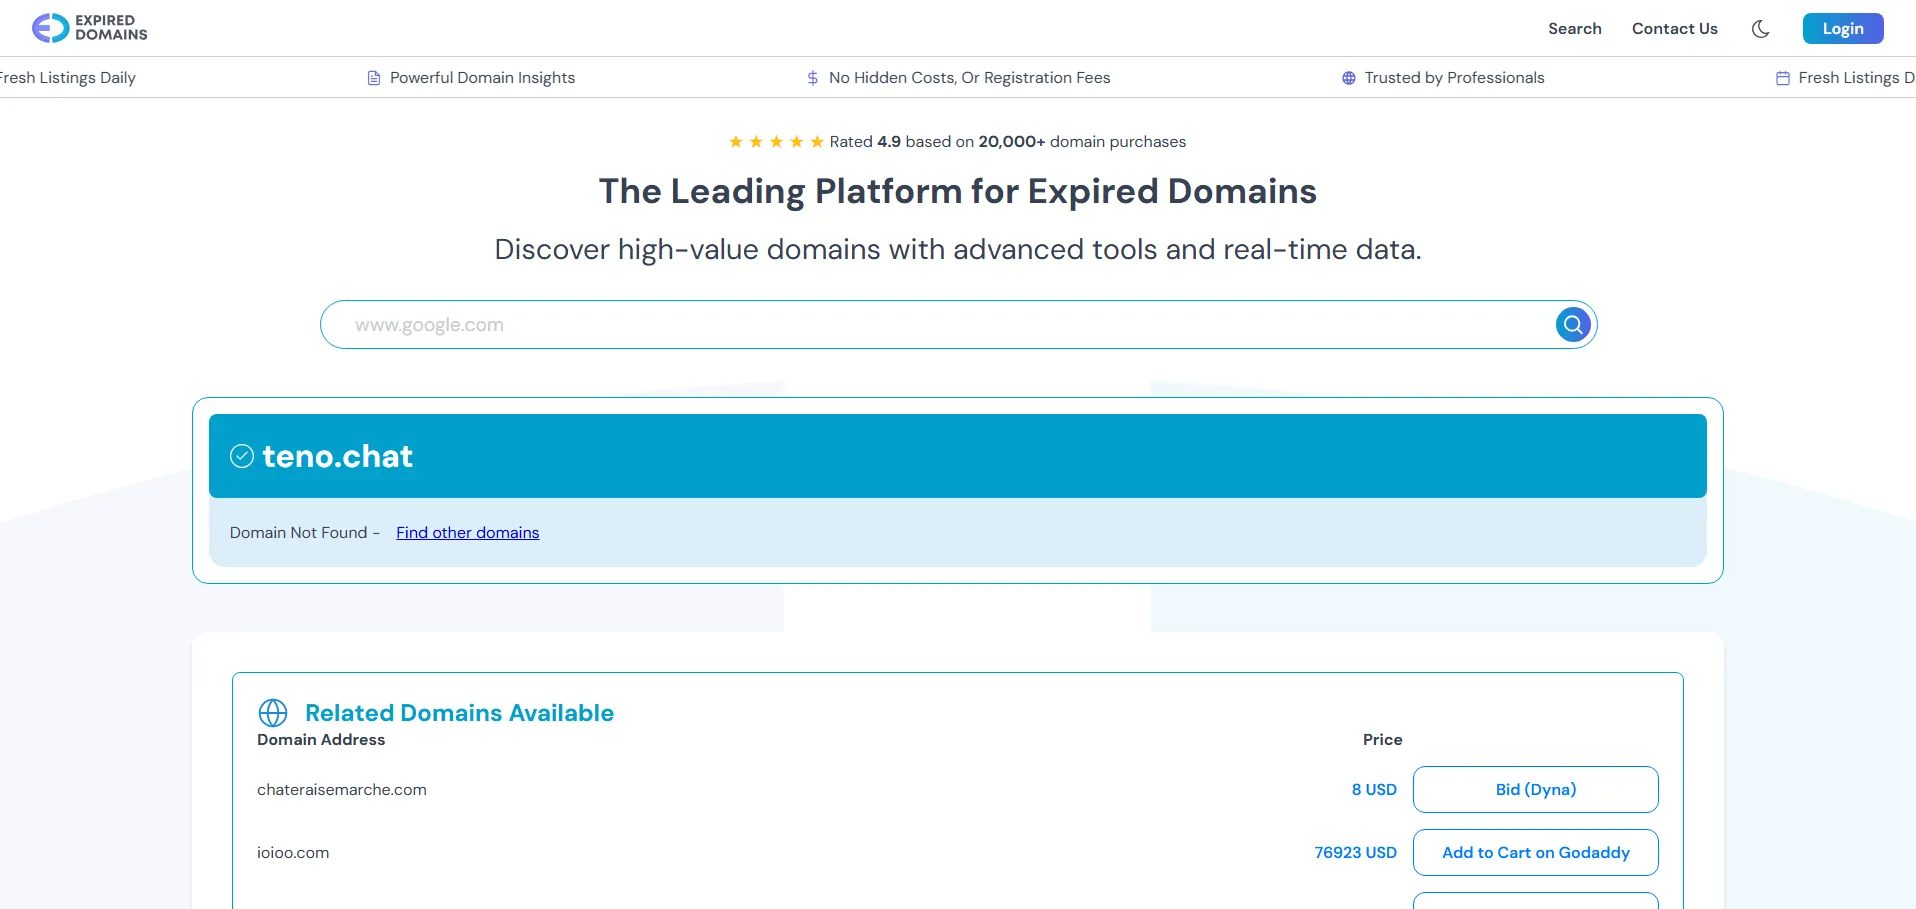
Task: Open the Search menu item
Action: pyautogui.click(x=1574, y=29)
